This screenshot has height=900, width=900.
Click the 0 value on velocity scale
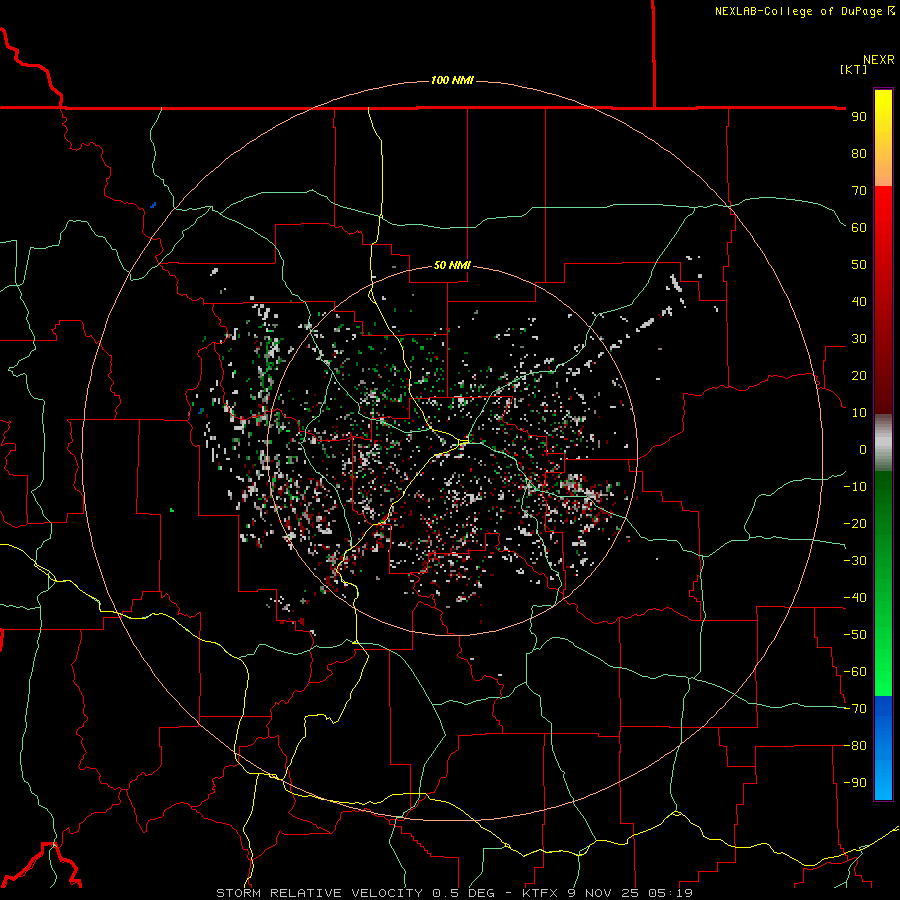[x=863, y=449]
